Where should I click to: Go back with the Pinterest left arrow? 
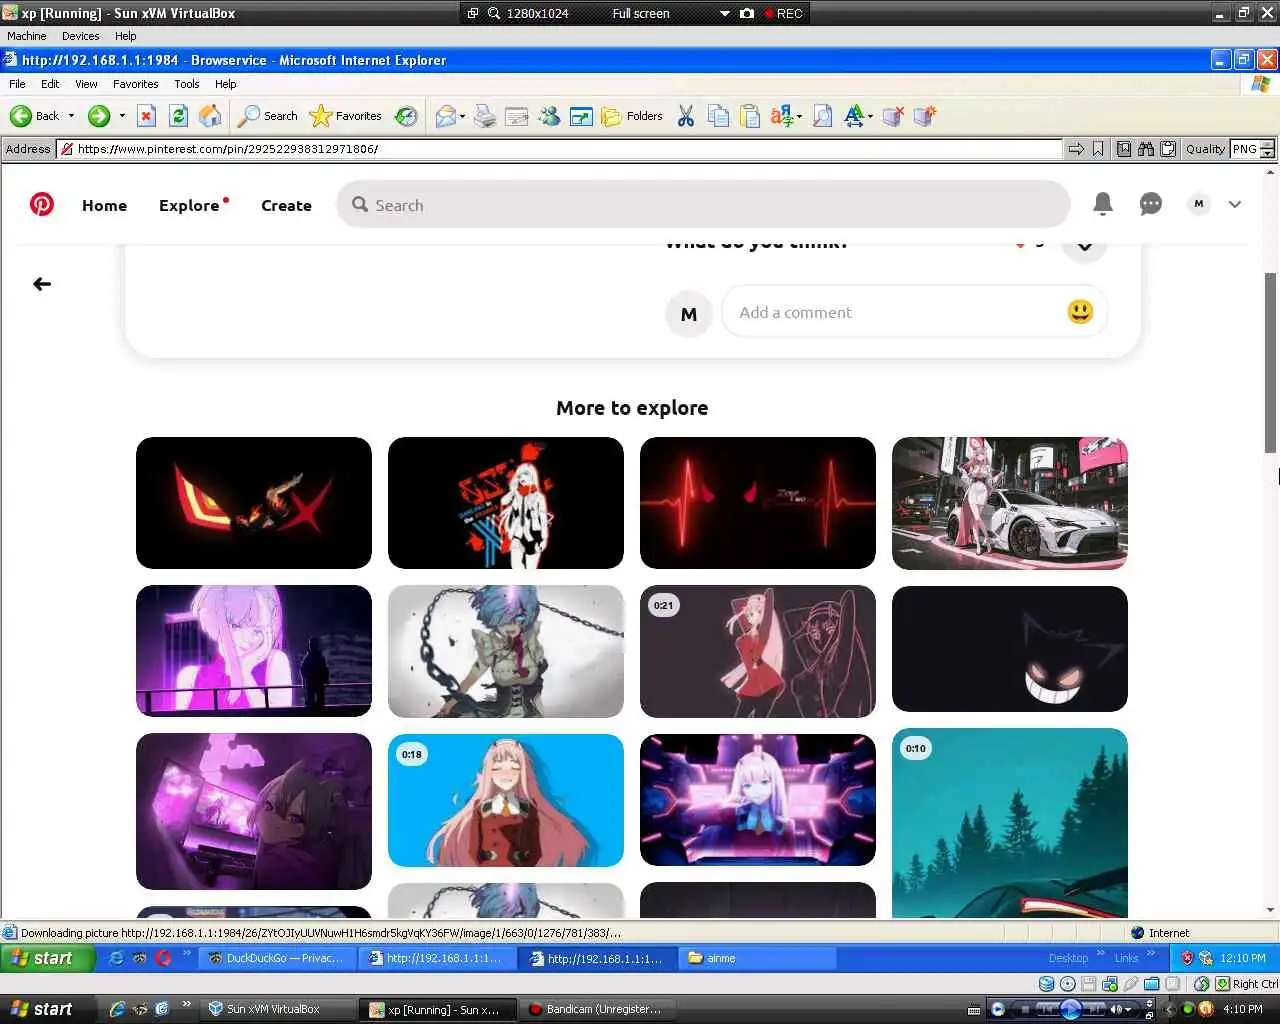[x=42, y=284]
